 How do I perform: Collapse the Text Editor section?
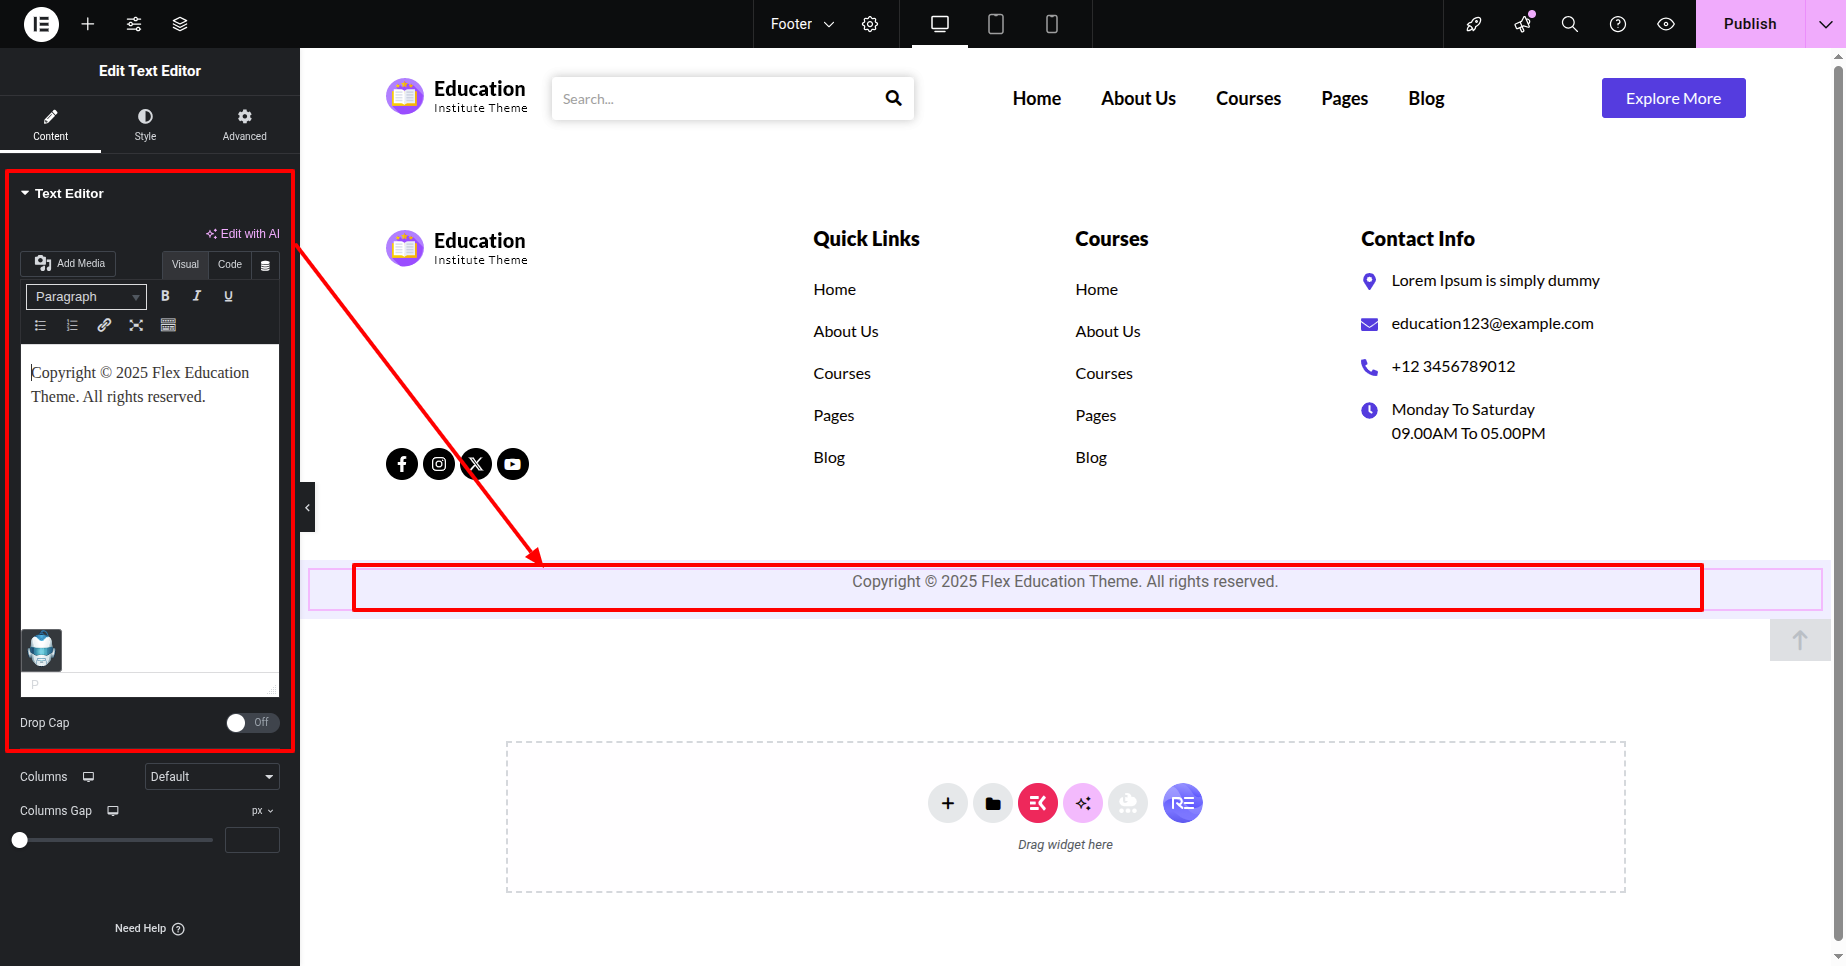tap(62, 193)
